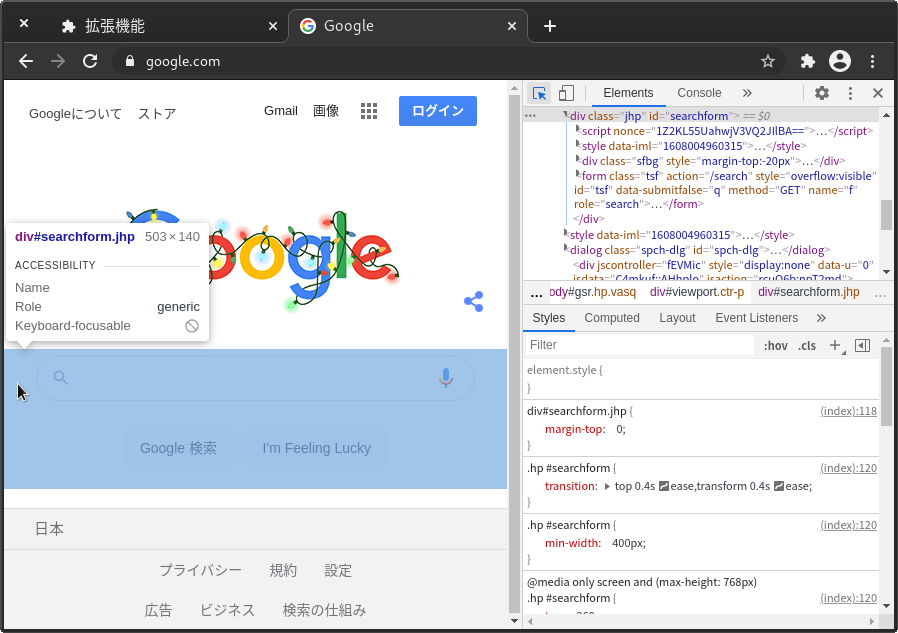
Task: Show hidden Styles pane tabs via double chevron
Action: 820,318
